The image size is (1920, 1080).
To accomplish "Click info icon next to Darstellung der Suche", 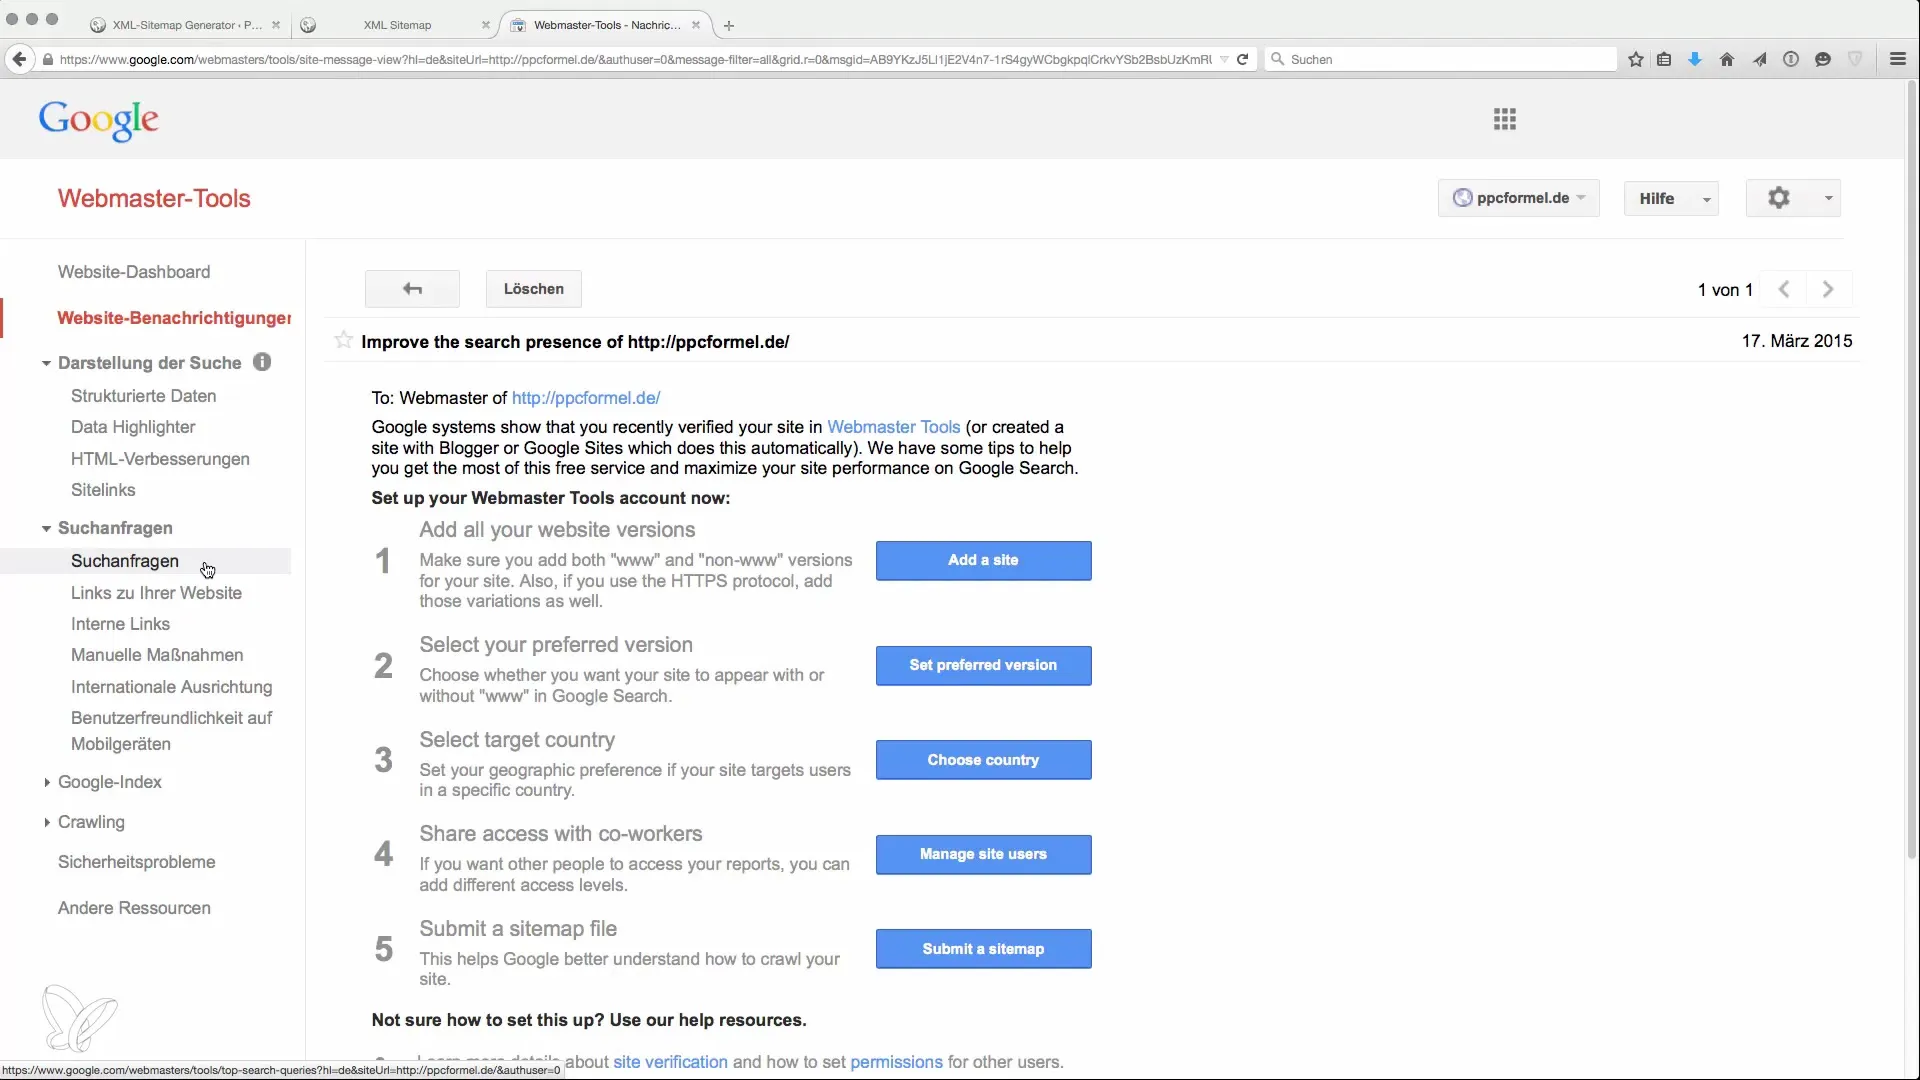I will 262,362.
